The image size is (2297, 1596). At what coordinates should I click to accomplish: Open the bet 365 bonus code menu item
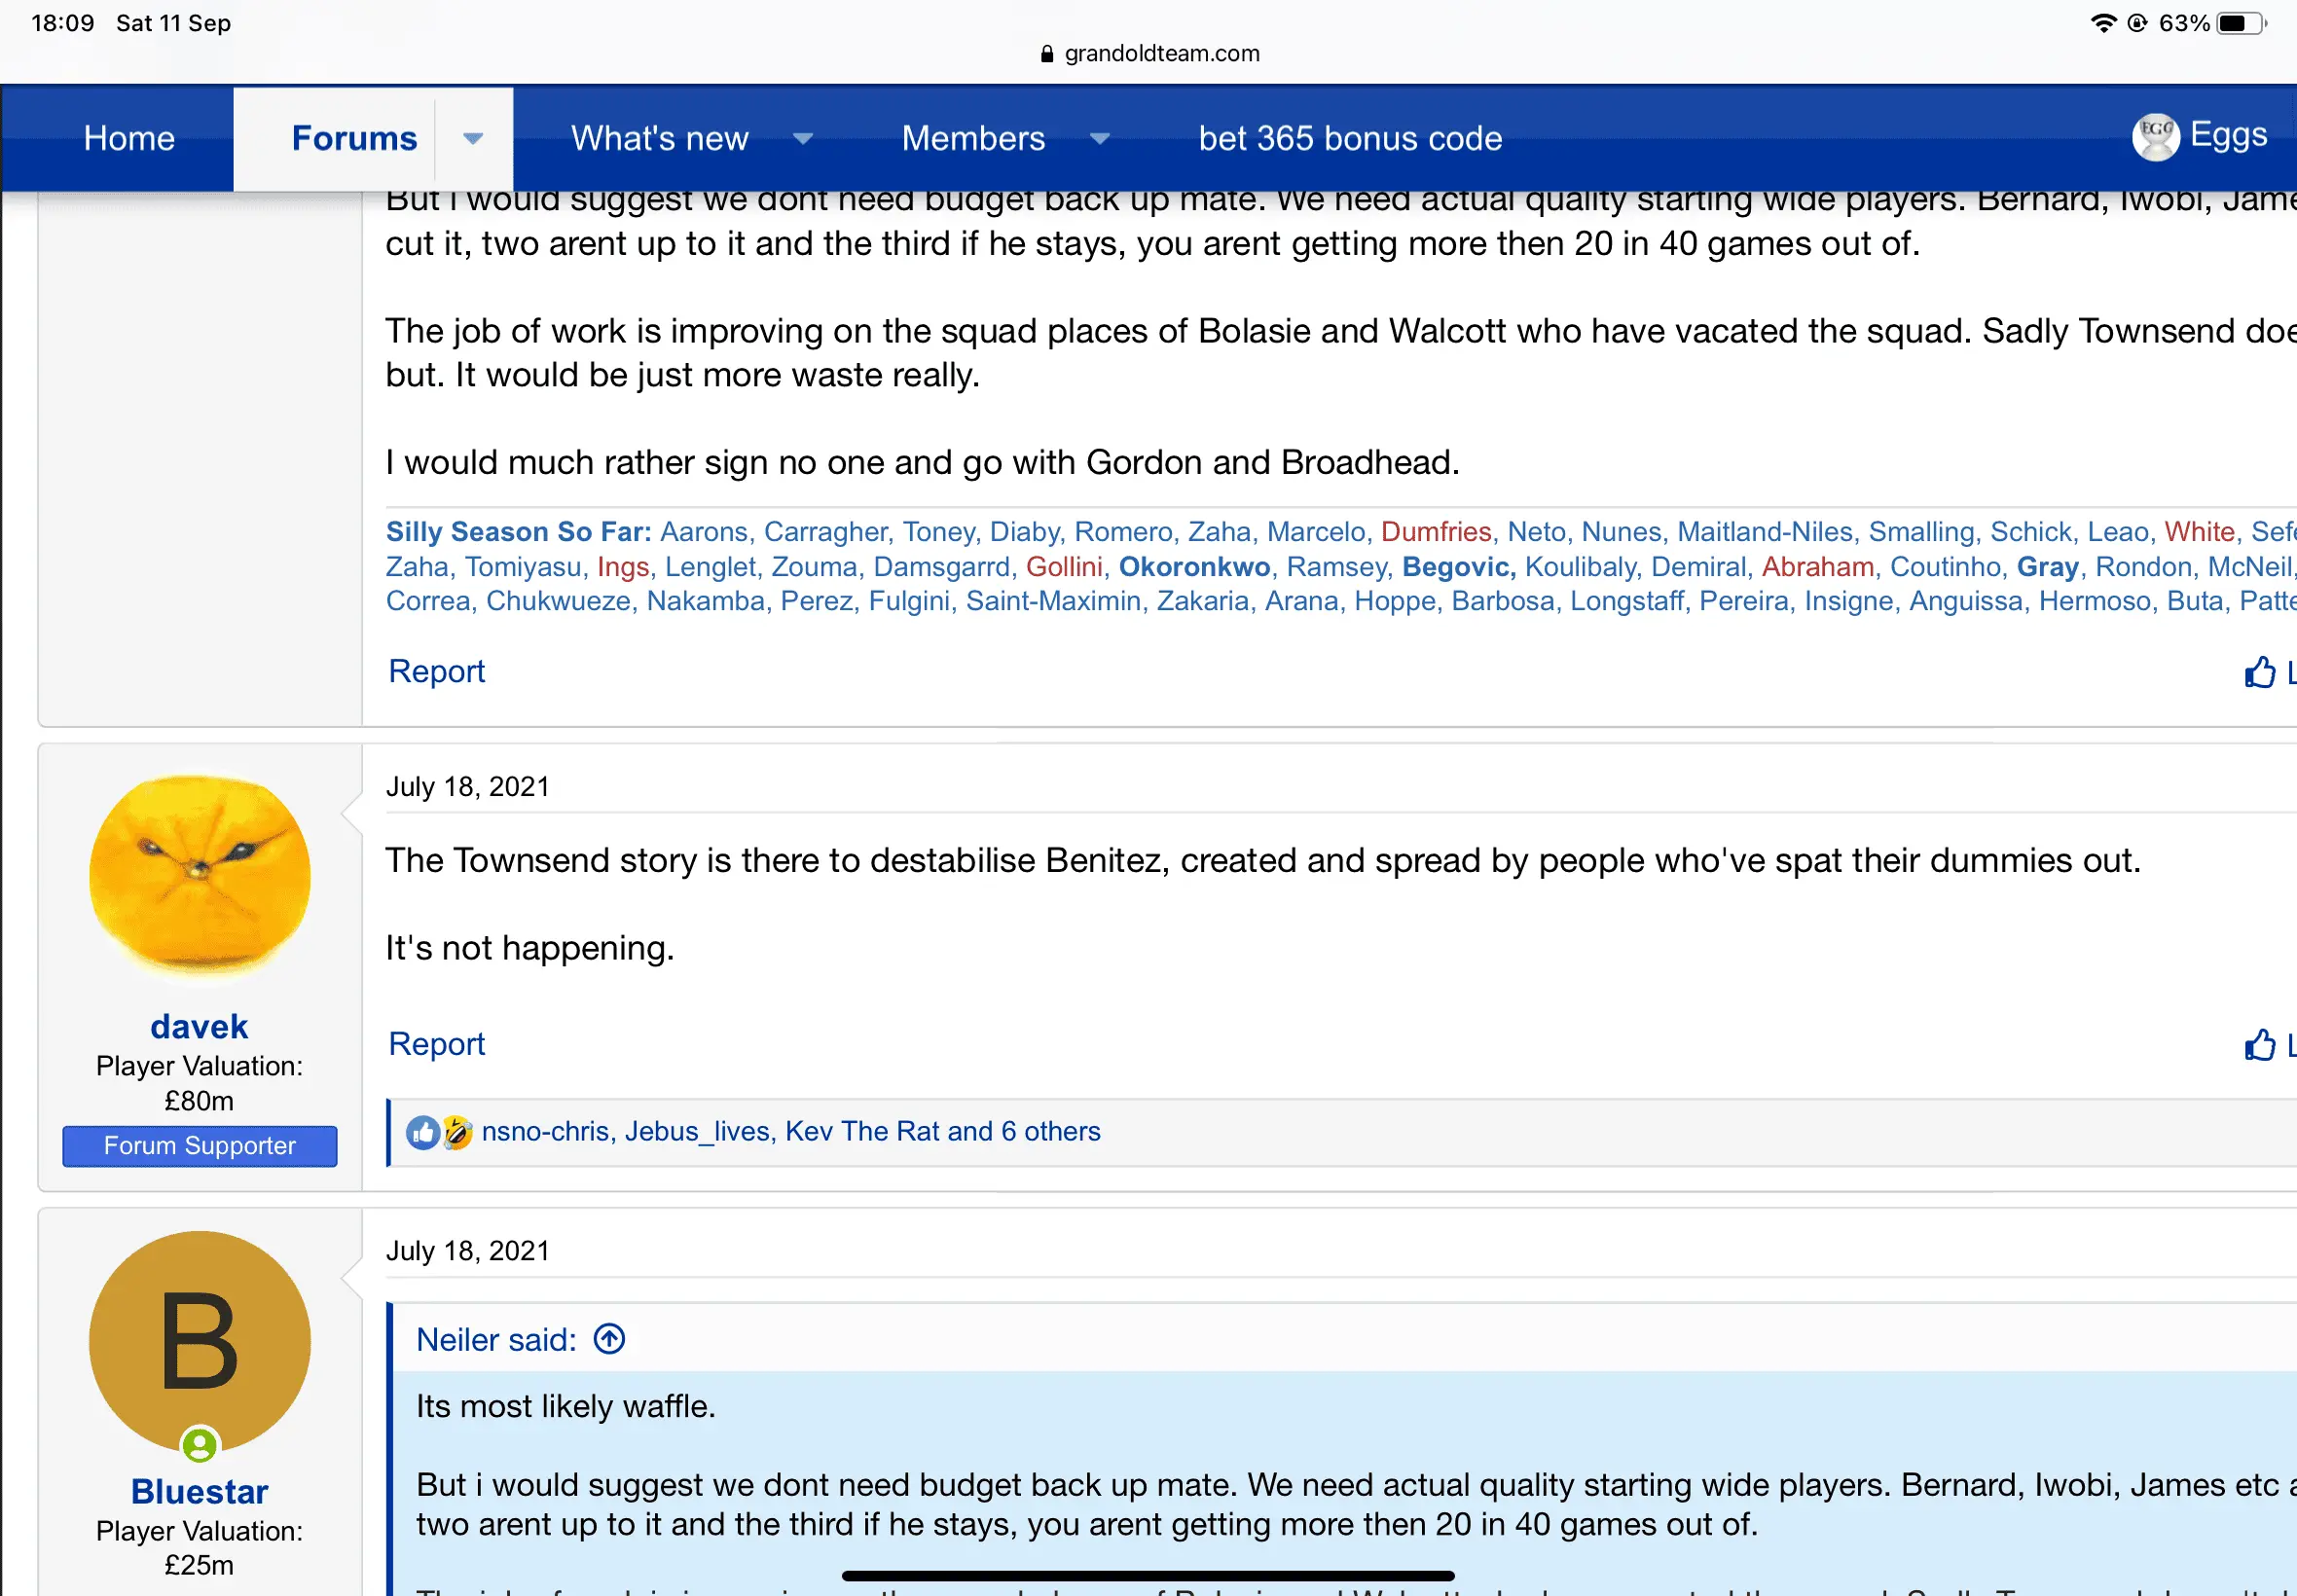click(1350, 138)
